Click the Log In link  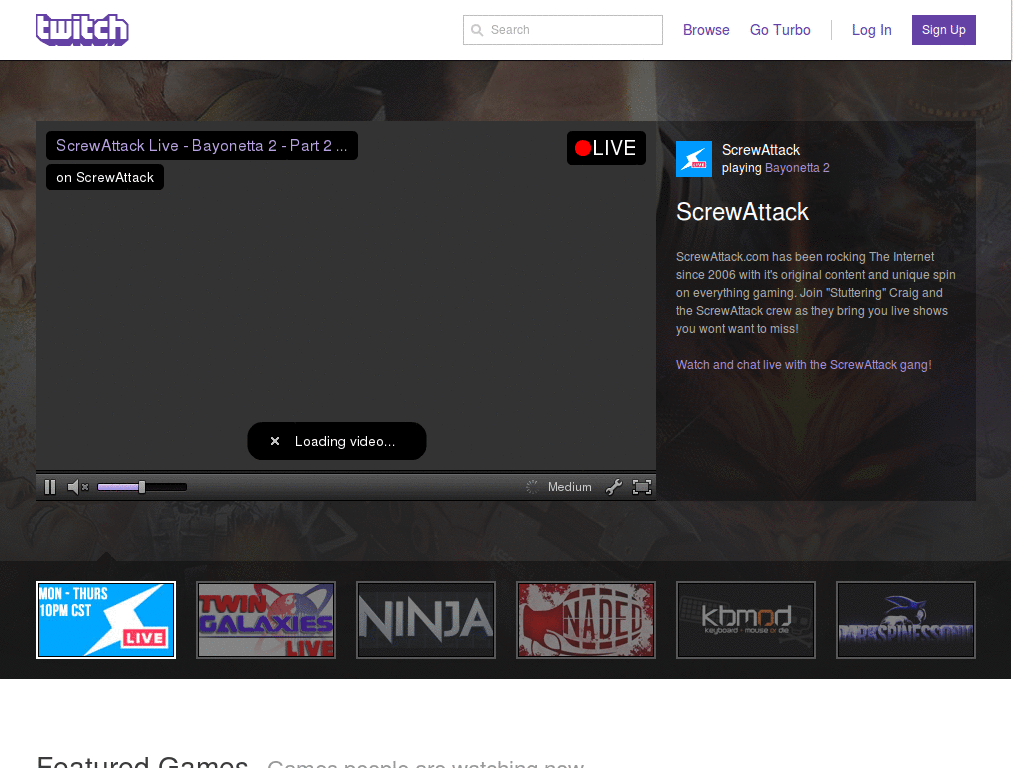(871, 30)
